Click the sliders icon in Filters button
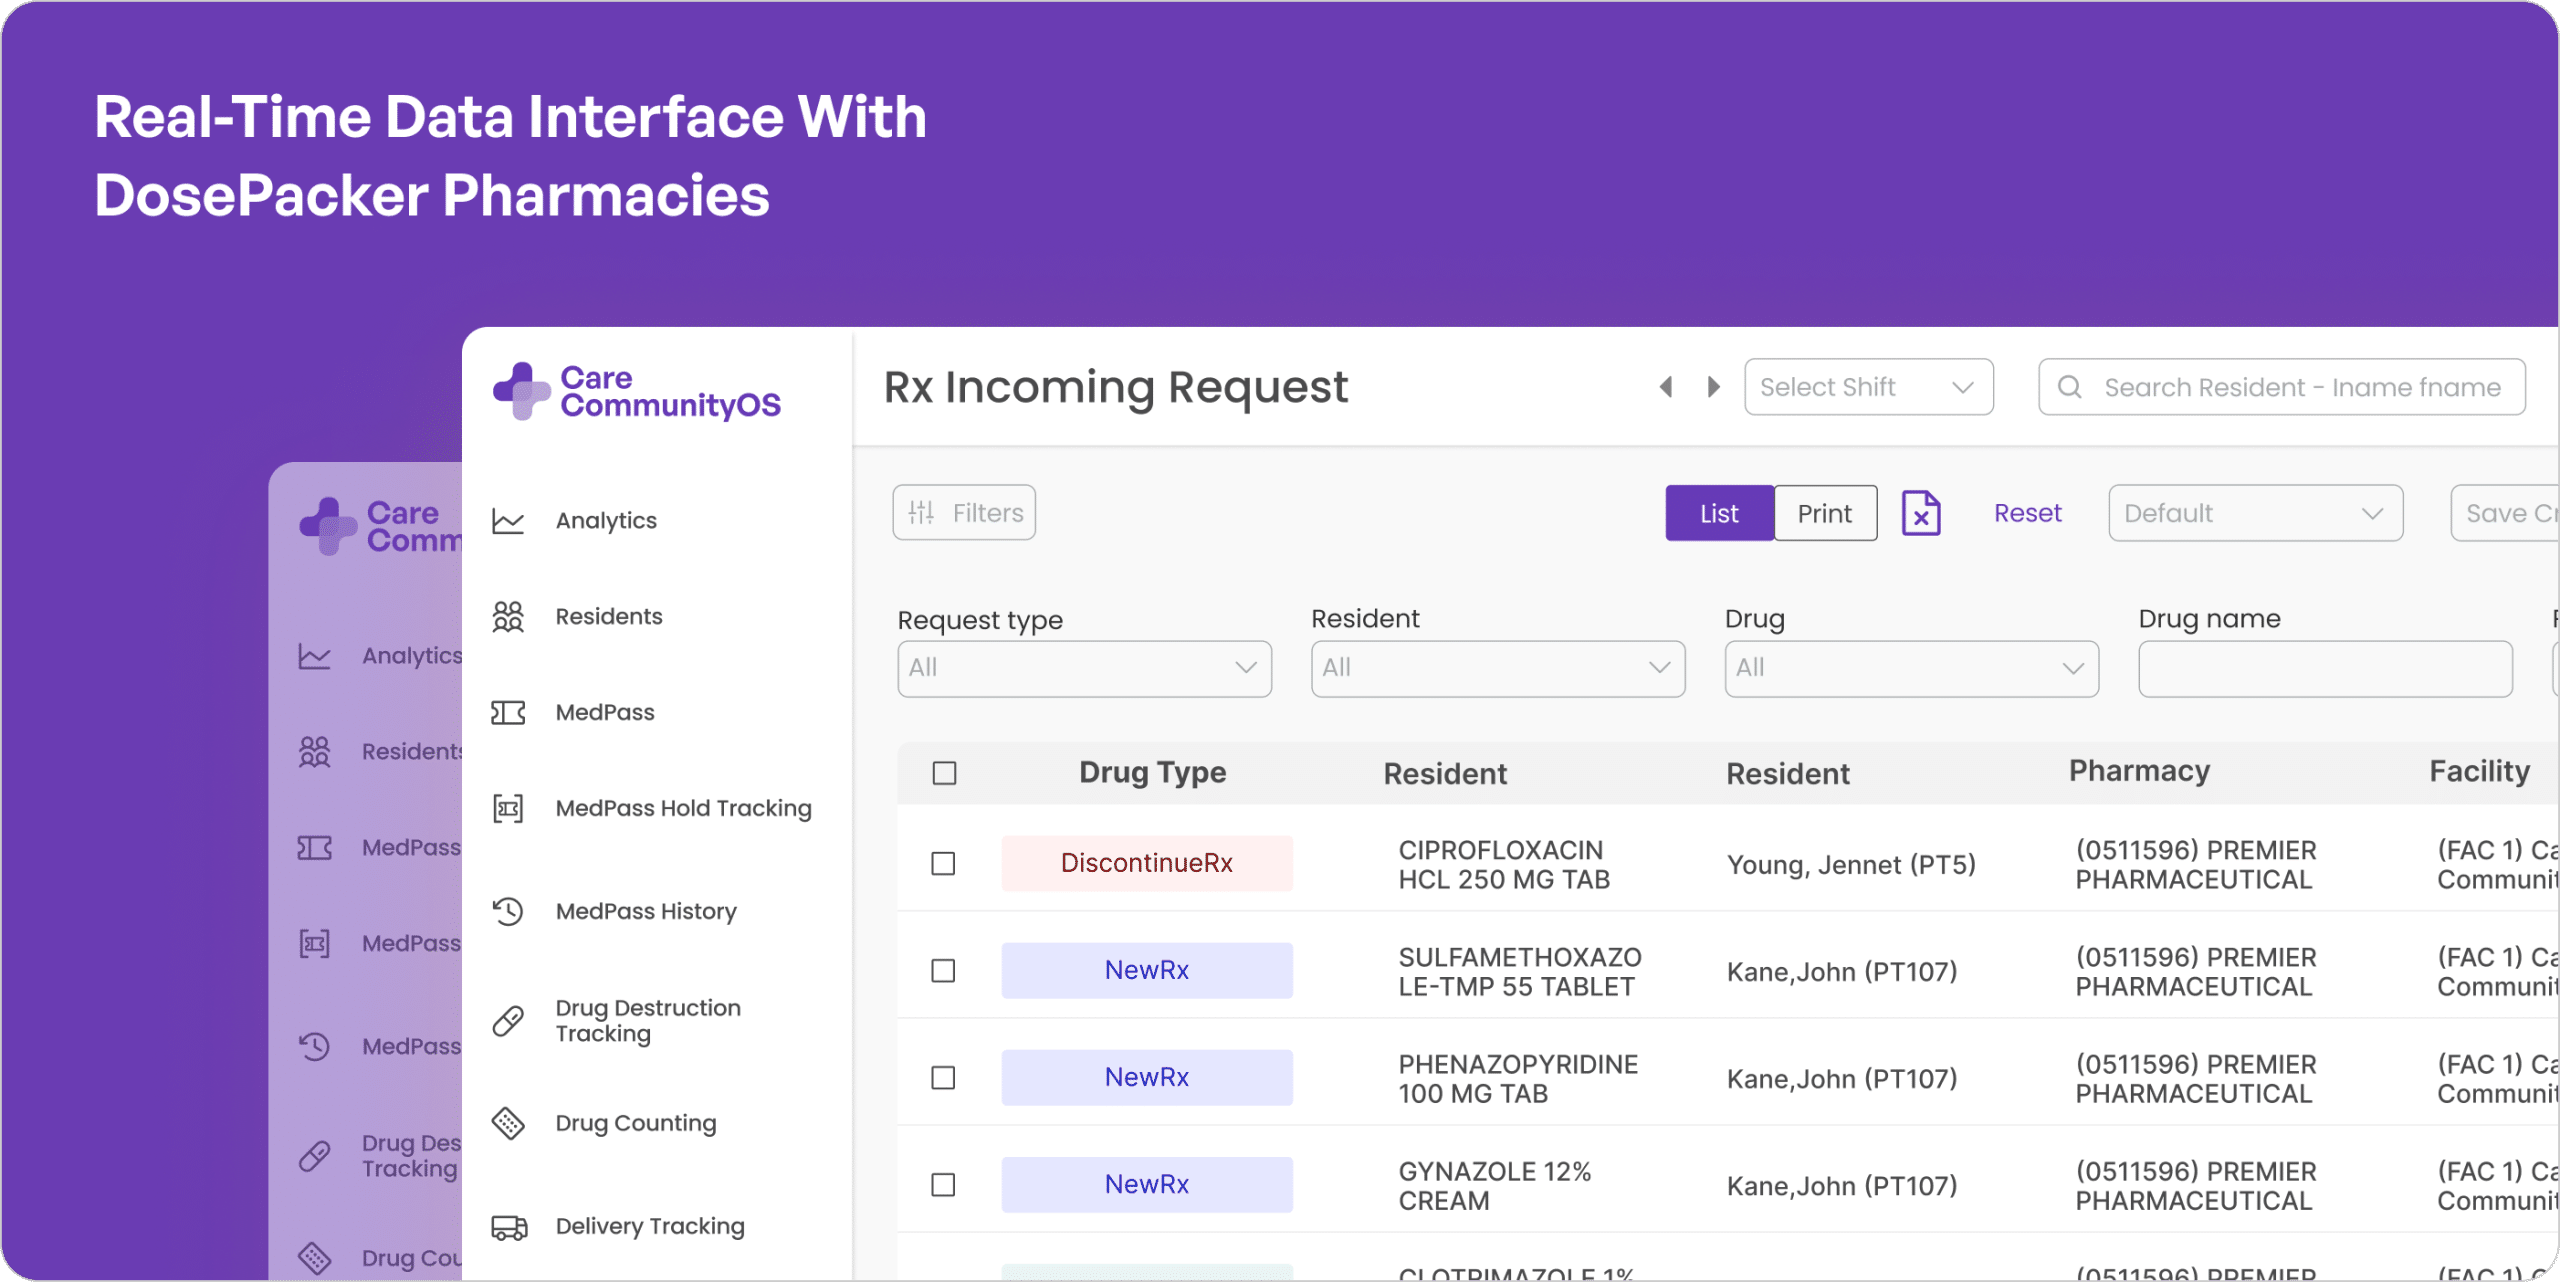 point(921,513)
